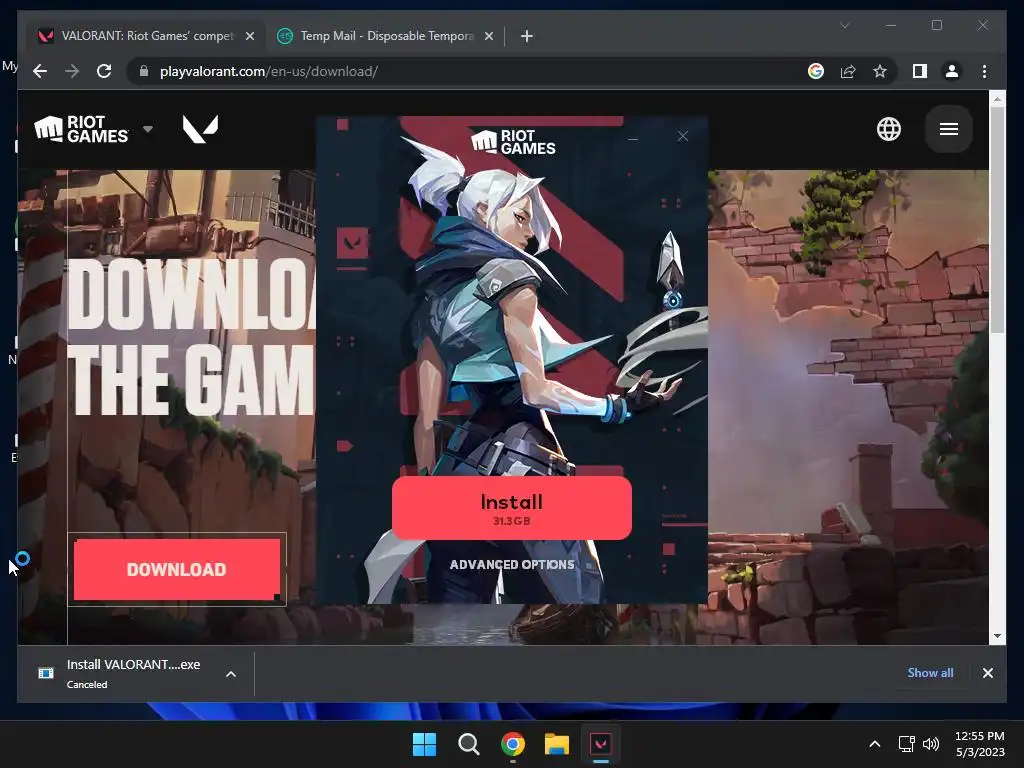Reload the current page

(104, 71)
